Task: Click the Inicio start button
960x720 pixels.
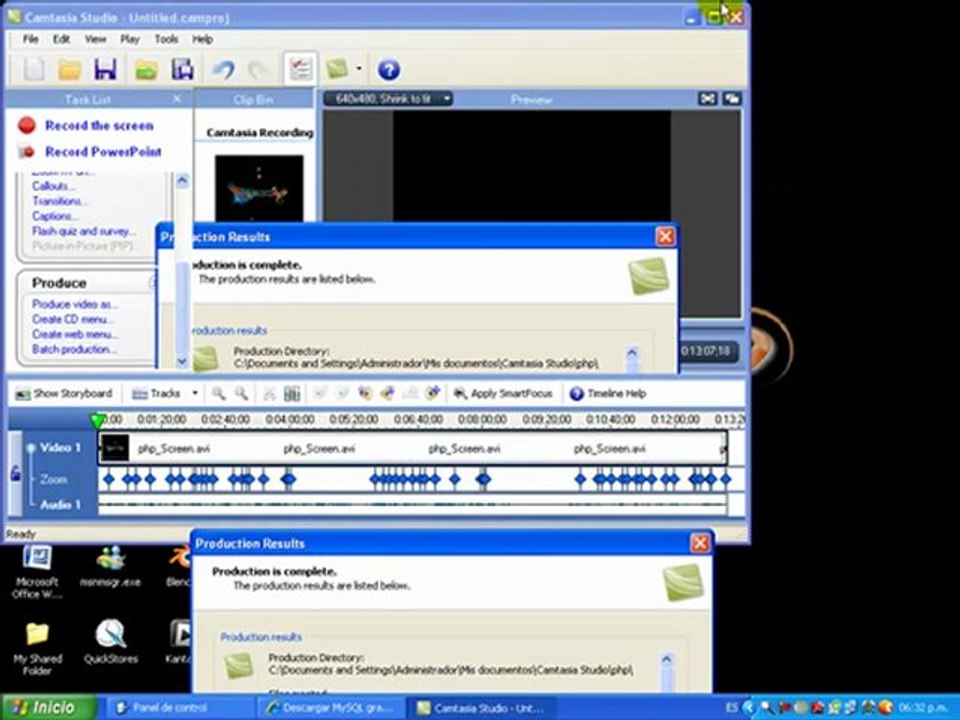Action: 47,707
